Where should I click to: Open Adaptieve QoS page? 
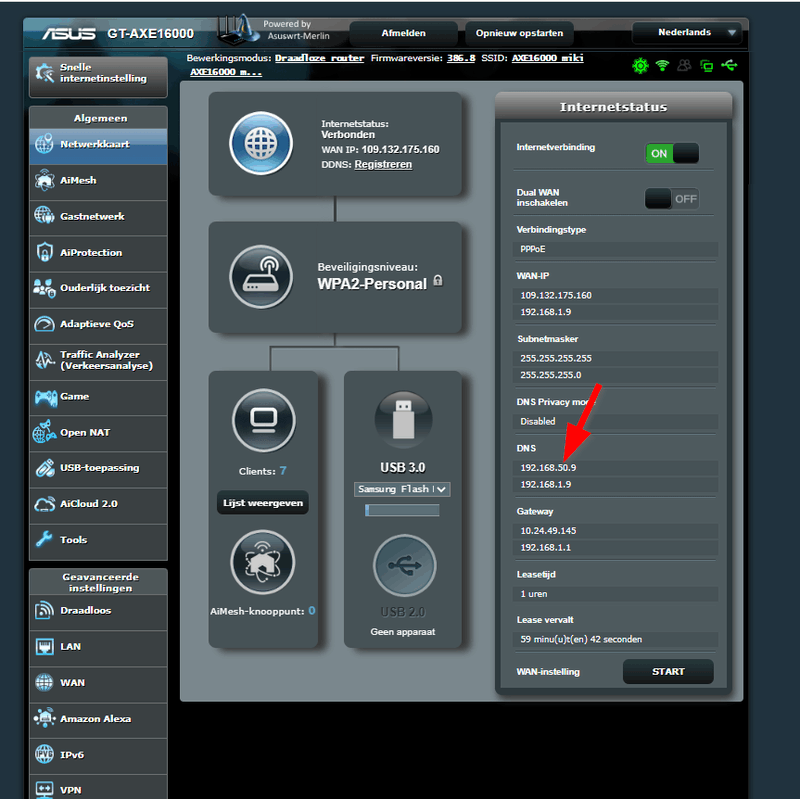pyautogui.click(x=98, y=324)
